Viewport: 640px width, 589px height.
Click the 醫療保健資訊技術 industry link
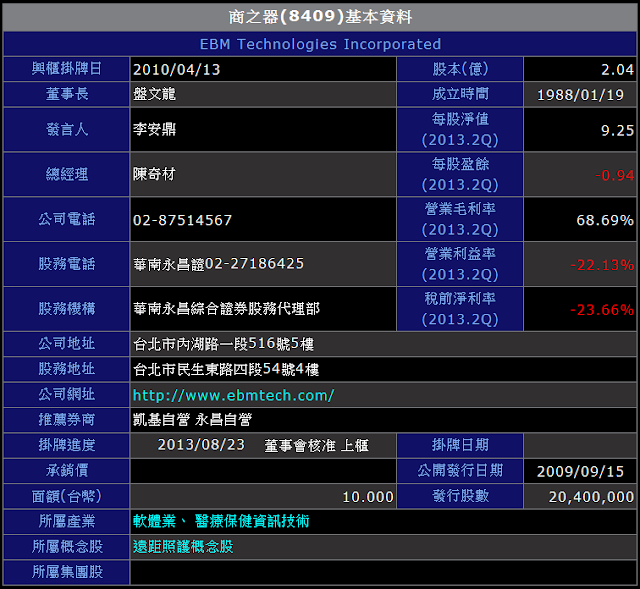(x=252, y=521)
